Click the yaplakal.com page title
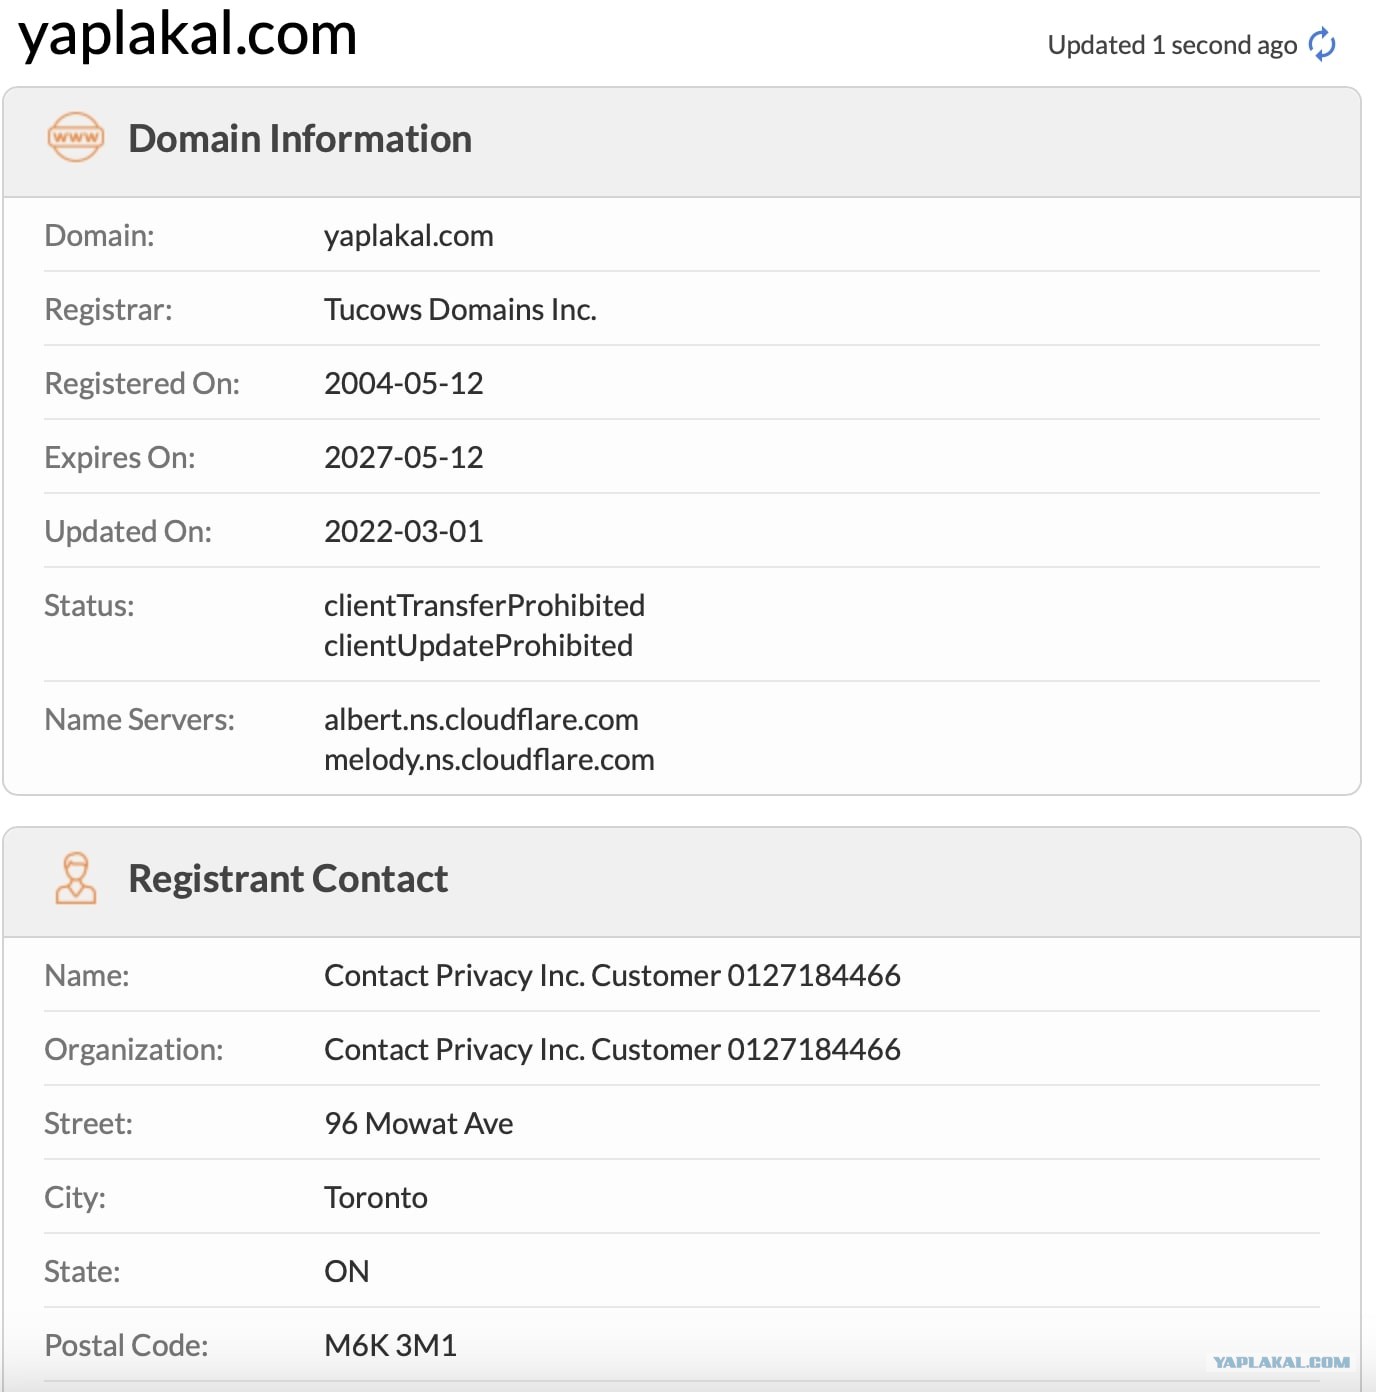The image size is (1376, 1392). click(x=188, y=35)
